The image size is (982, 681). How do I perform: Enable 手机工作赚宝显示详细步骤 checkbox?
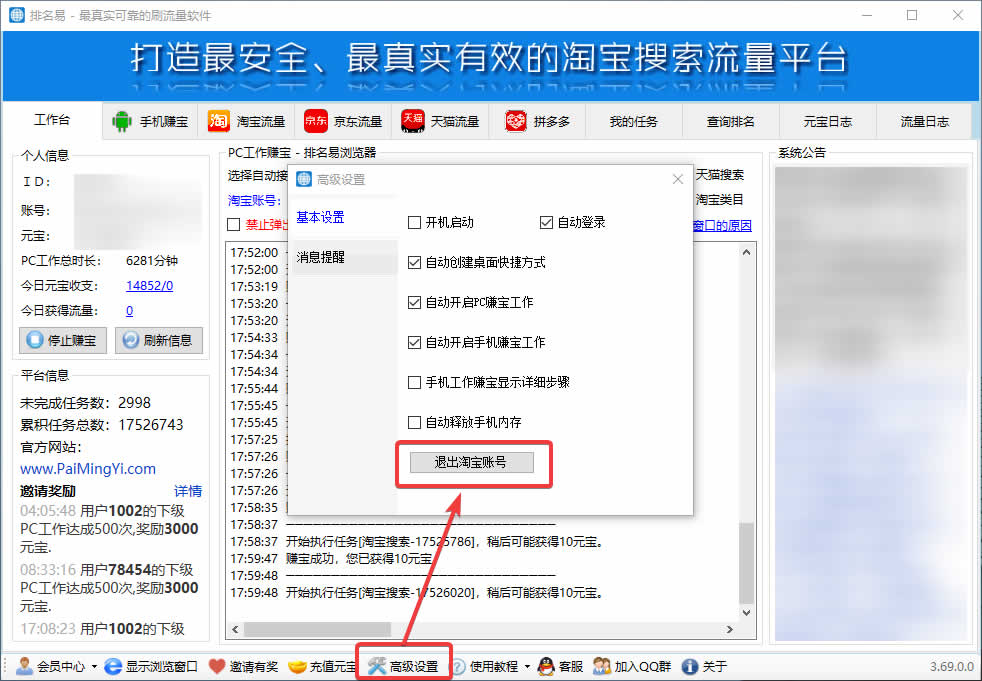pyautogui.click(x=414, y=382)
